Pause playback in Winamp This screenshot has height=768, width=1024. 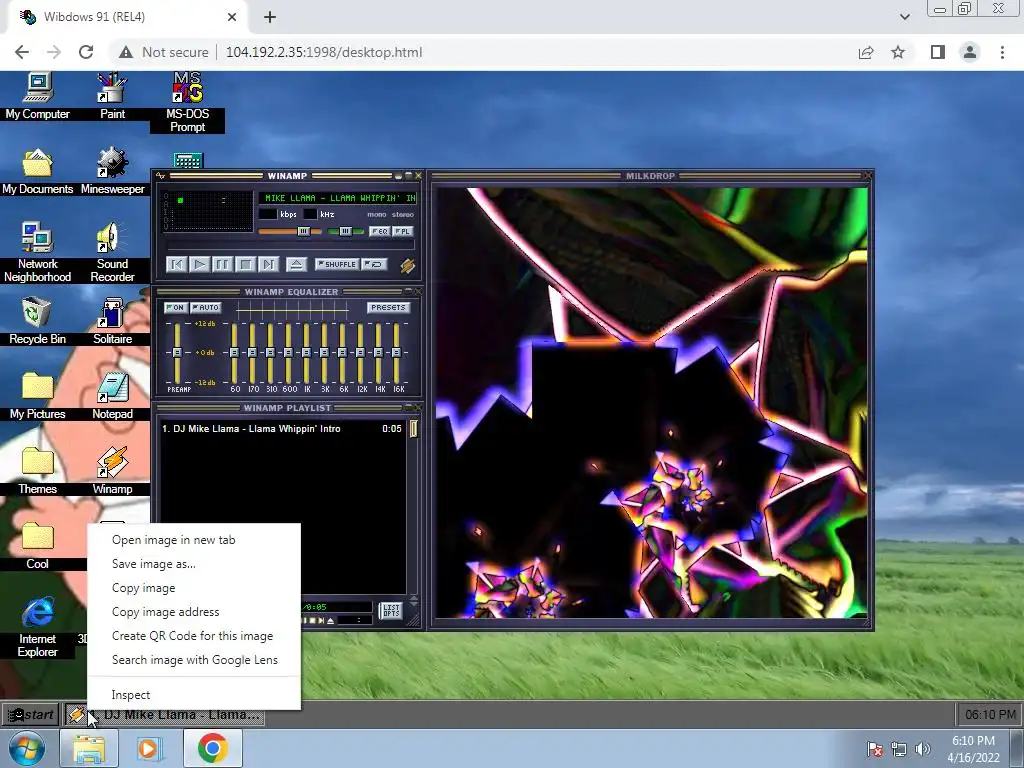pos(222,264)
